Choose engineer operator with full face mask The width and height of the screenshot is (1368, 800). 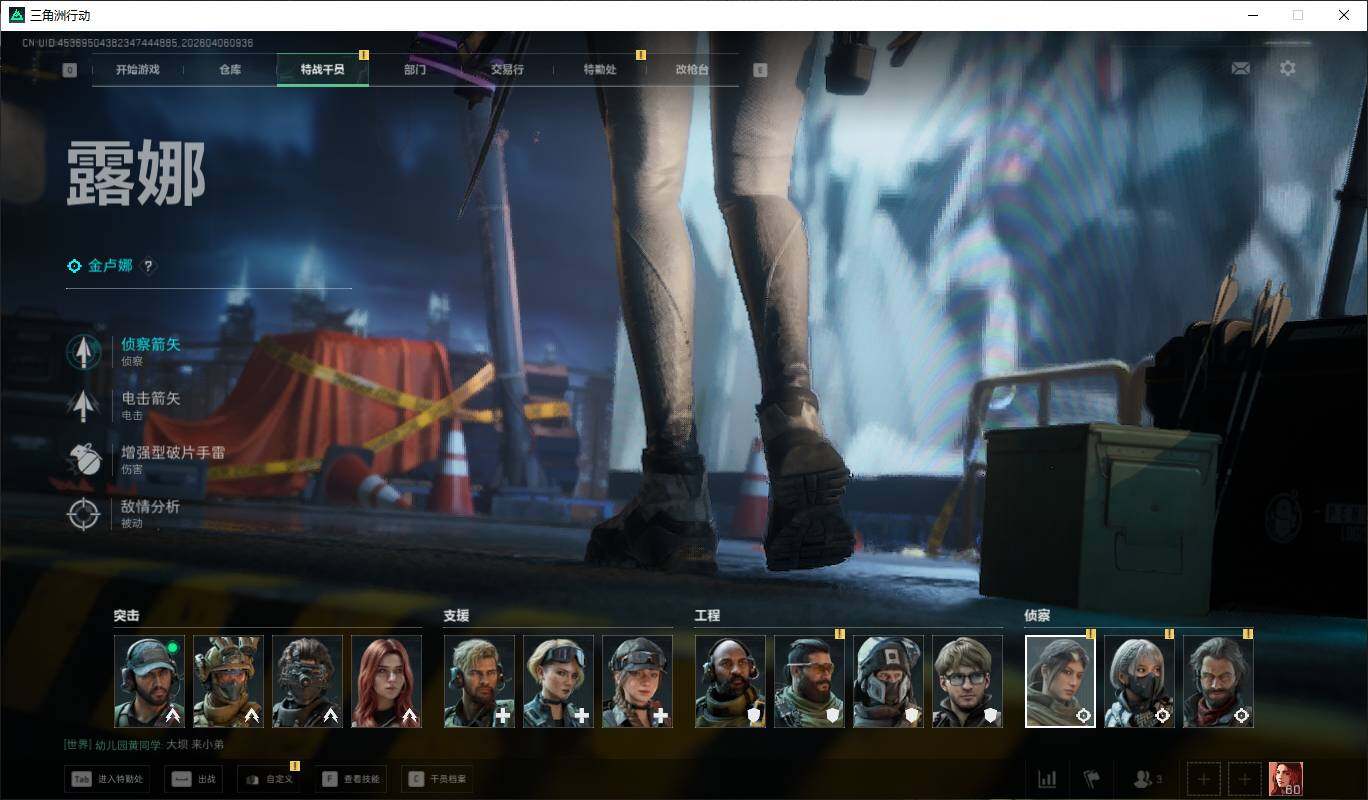(x=888, y=681)
